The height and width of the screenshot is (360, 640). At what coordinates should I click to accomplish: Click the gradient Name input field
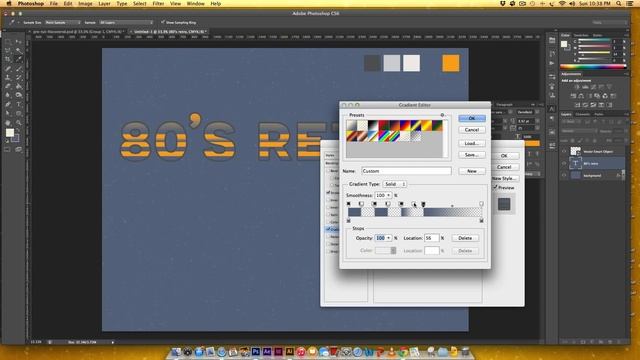(406, 171)
